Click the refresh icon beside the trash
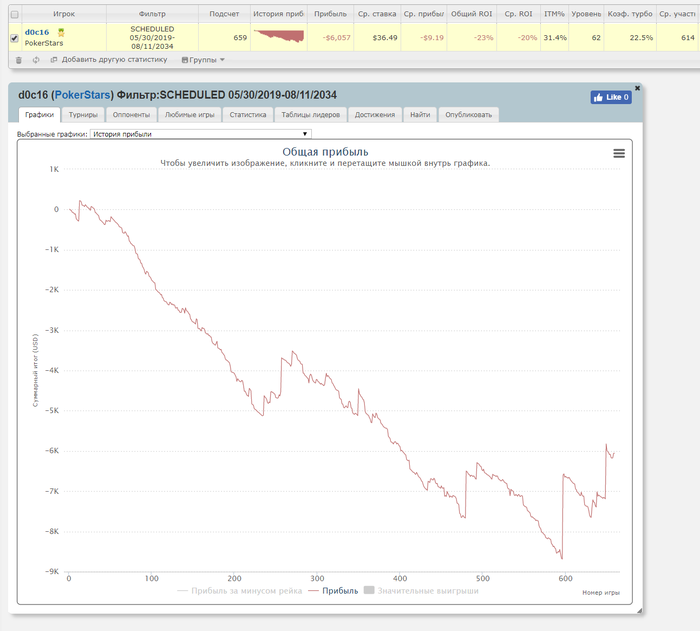 point(36,60)
